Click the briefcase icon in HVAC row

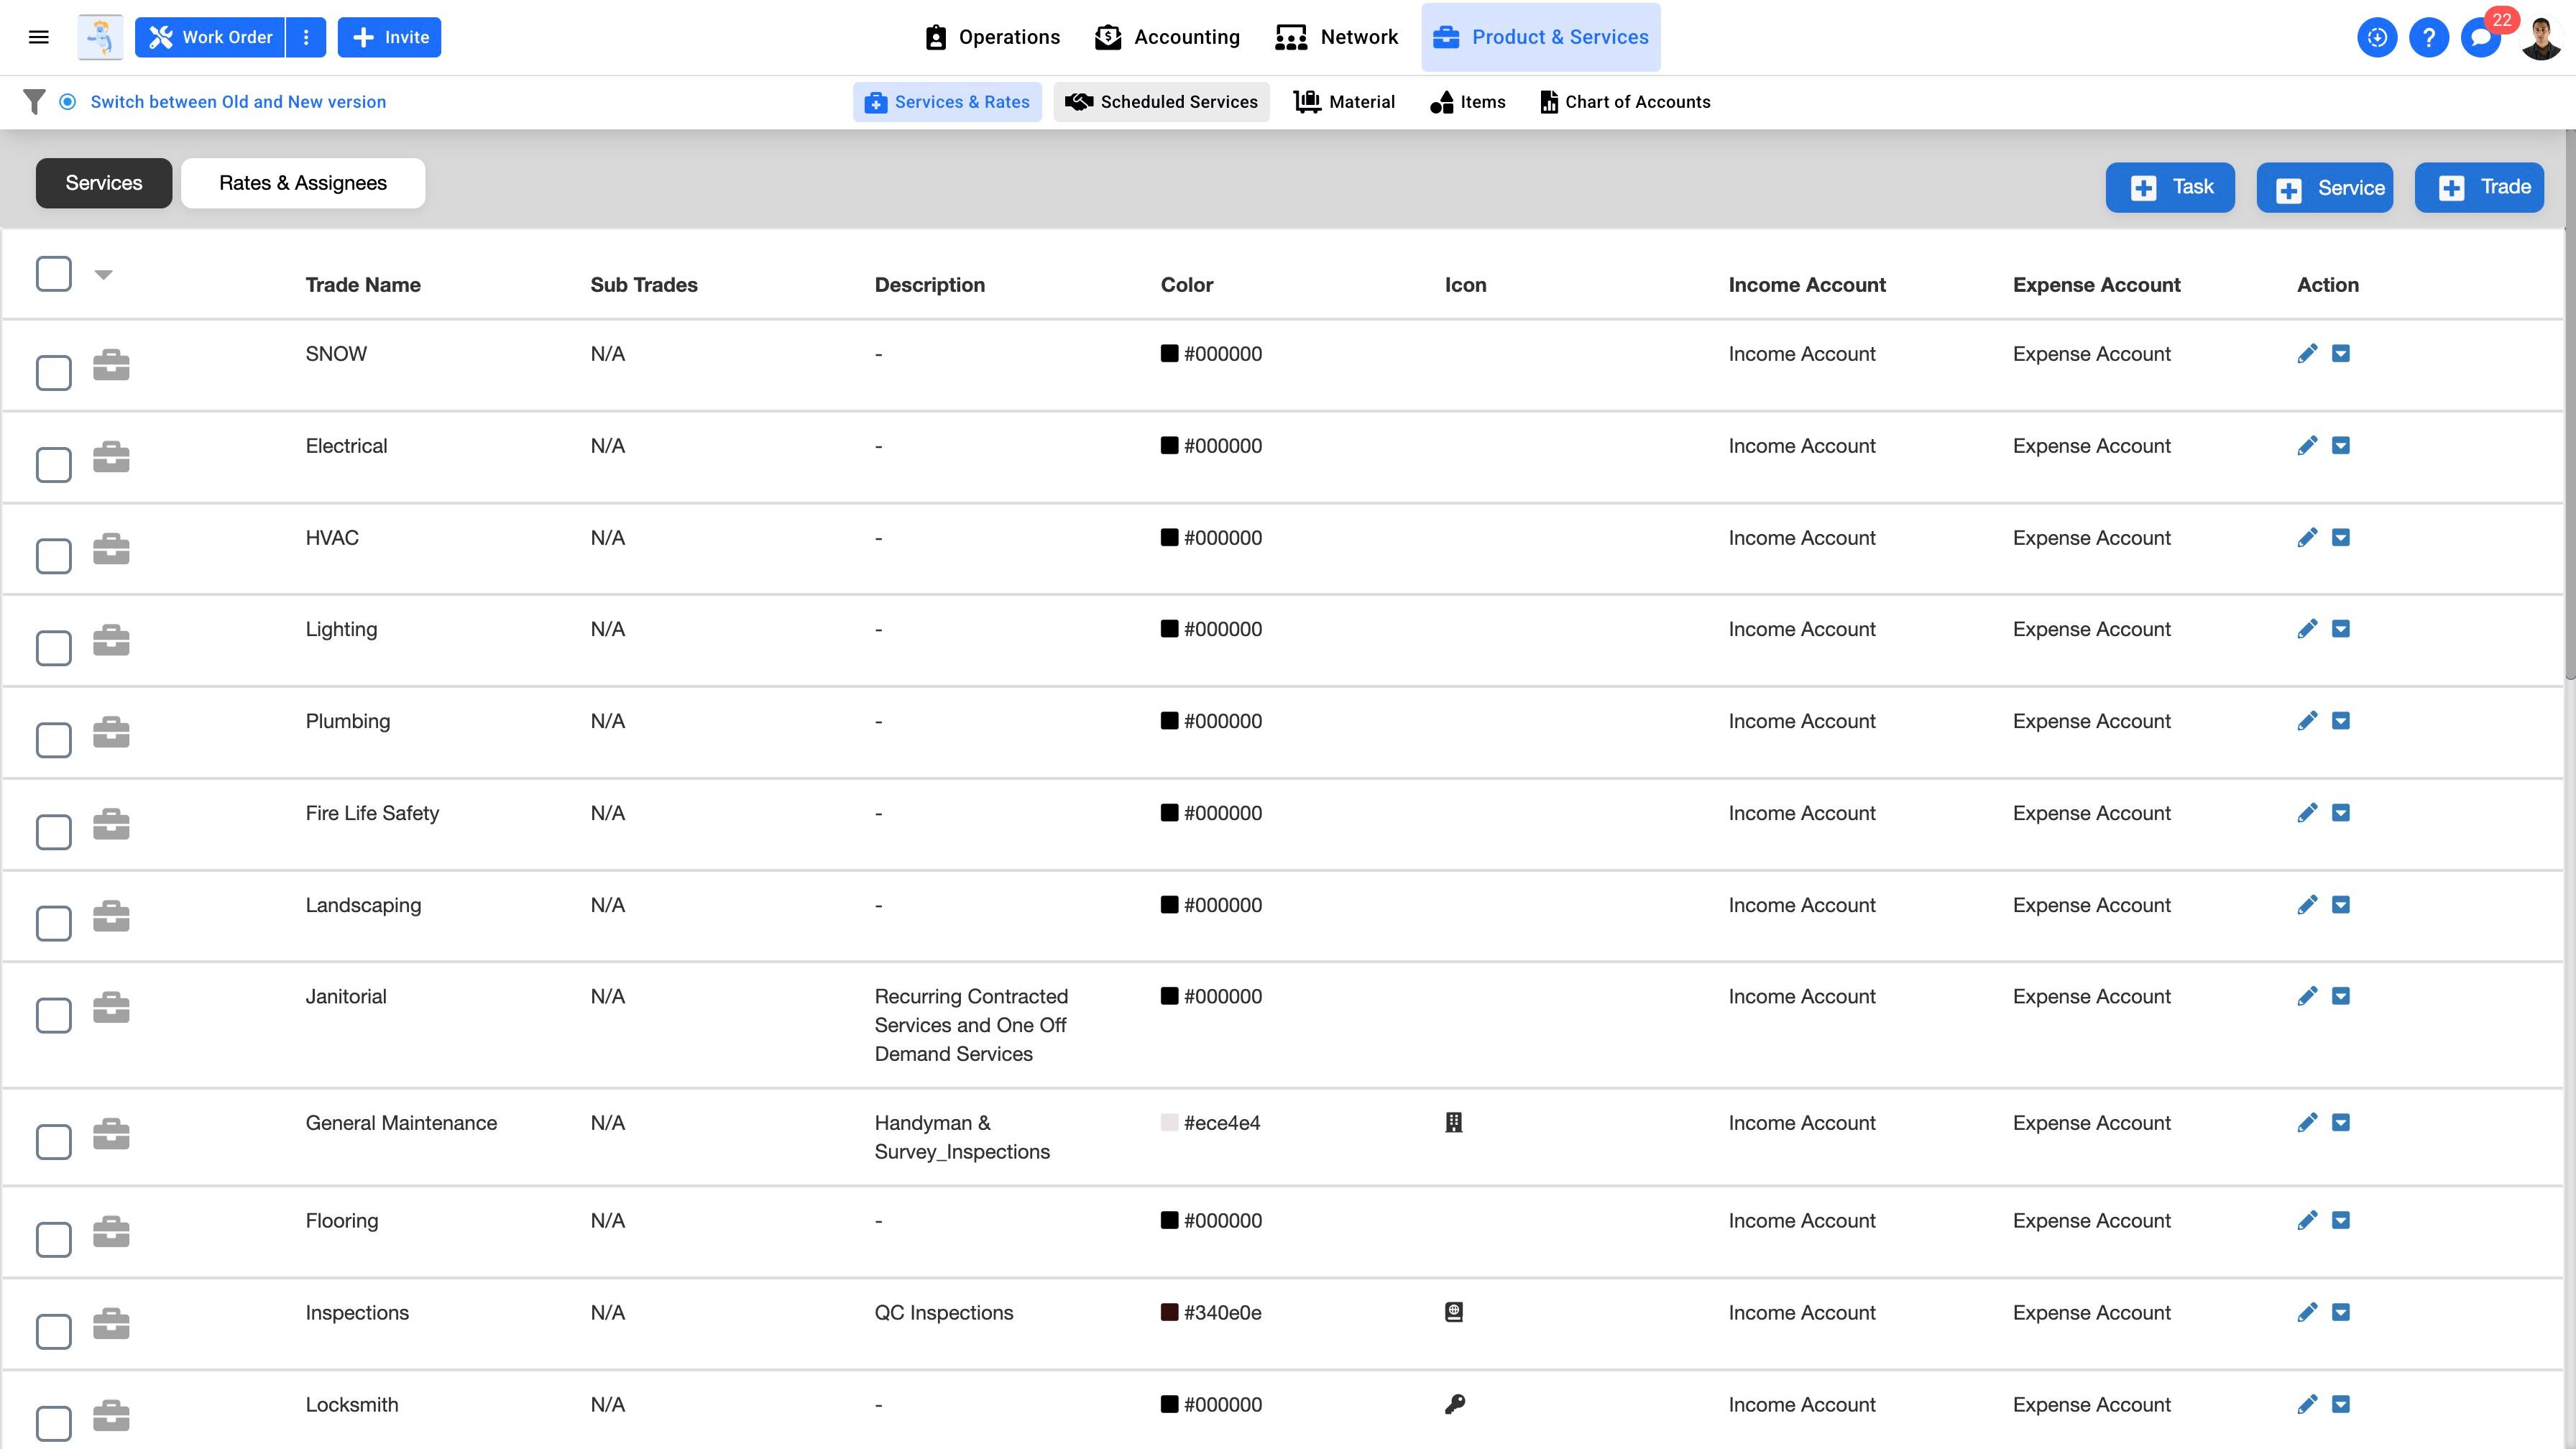tap(111, 549)
